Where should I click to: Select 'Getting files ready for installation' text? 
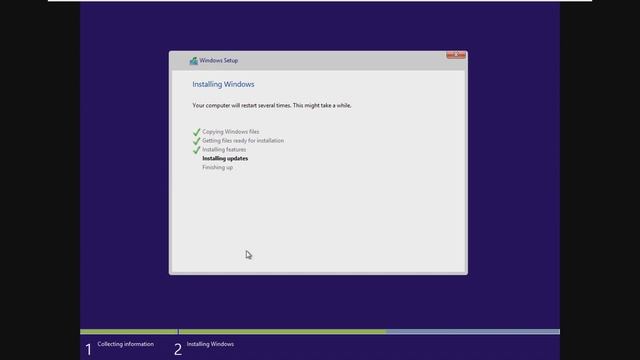pos(243,140)
